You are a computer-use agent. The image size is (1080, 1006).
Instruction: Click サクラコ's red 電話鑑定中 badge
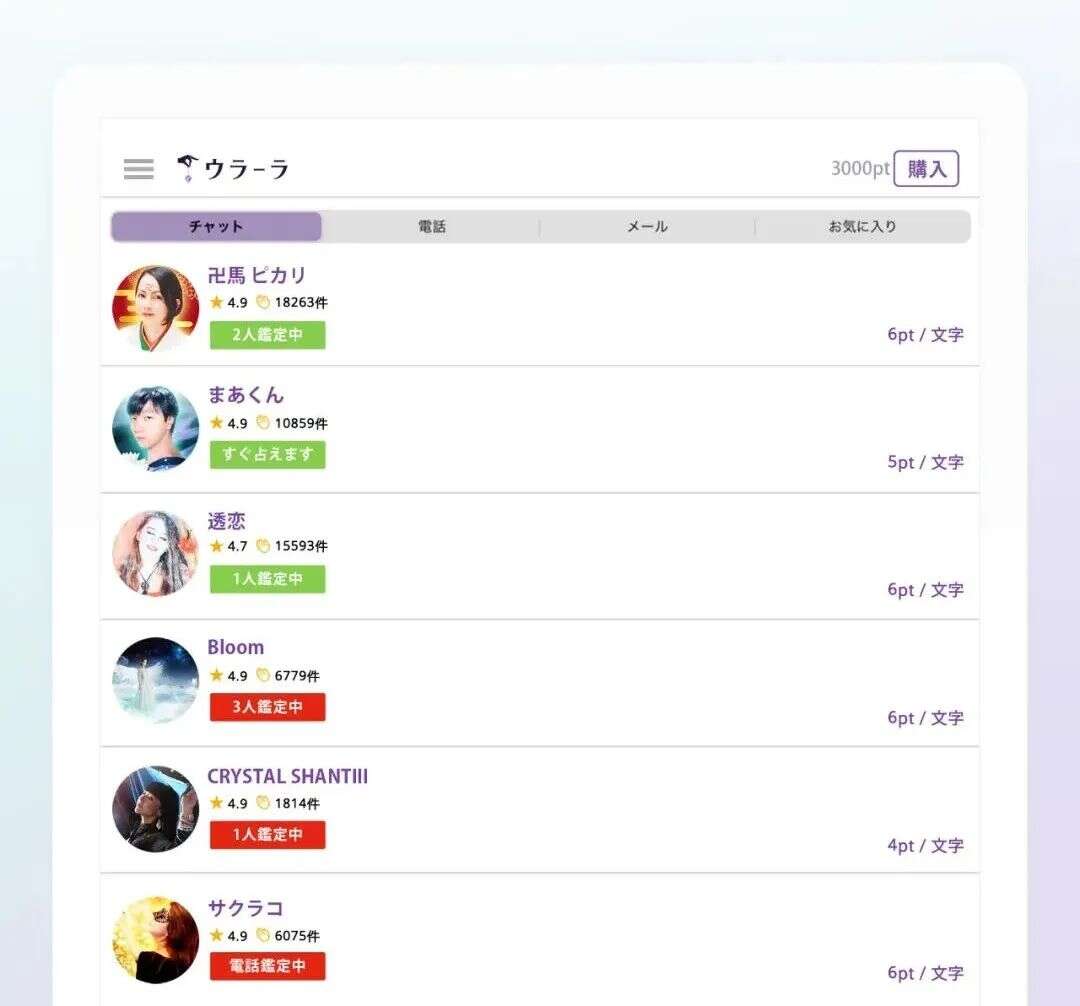pyautogui.click(x=267, y=966)
